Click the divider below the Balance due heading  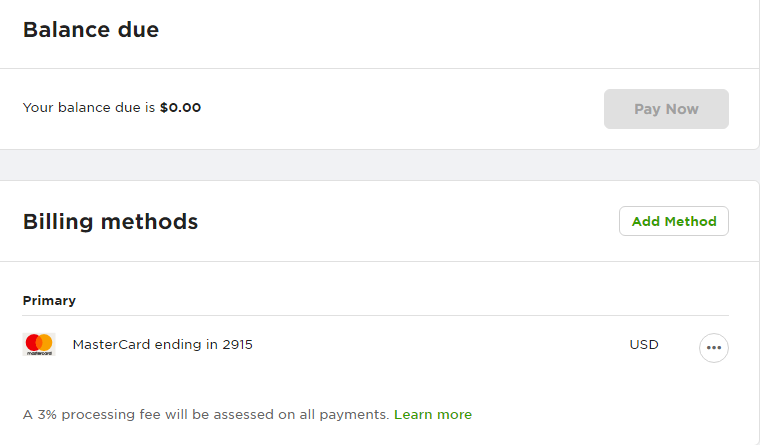point(380,68)
